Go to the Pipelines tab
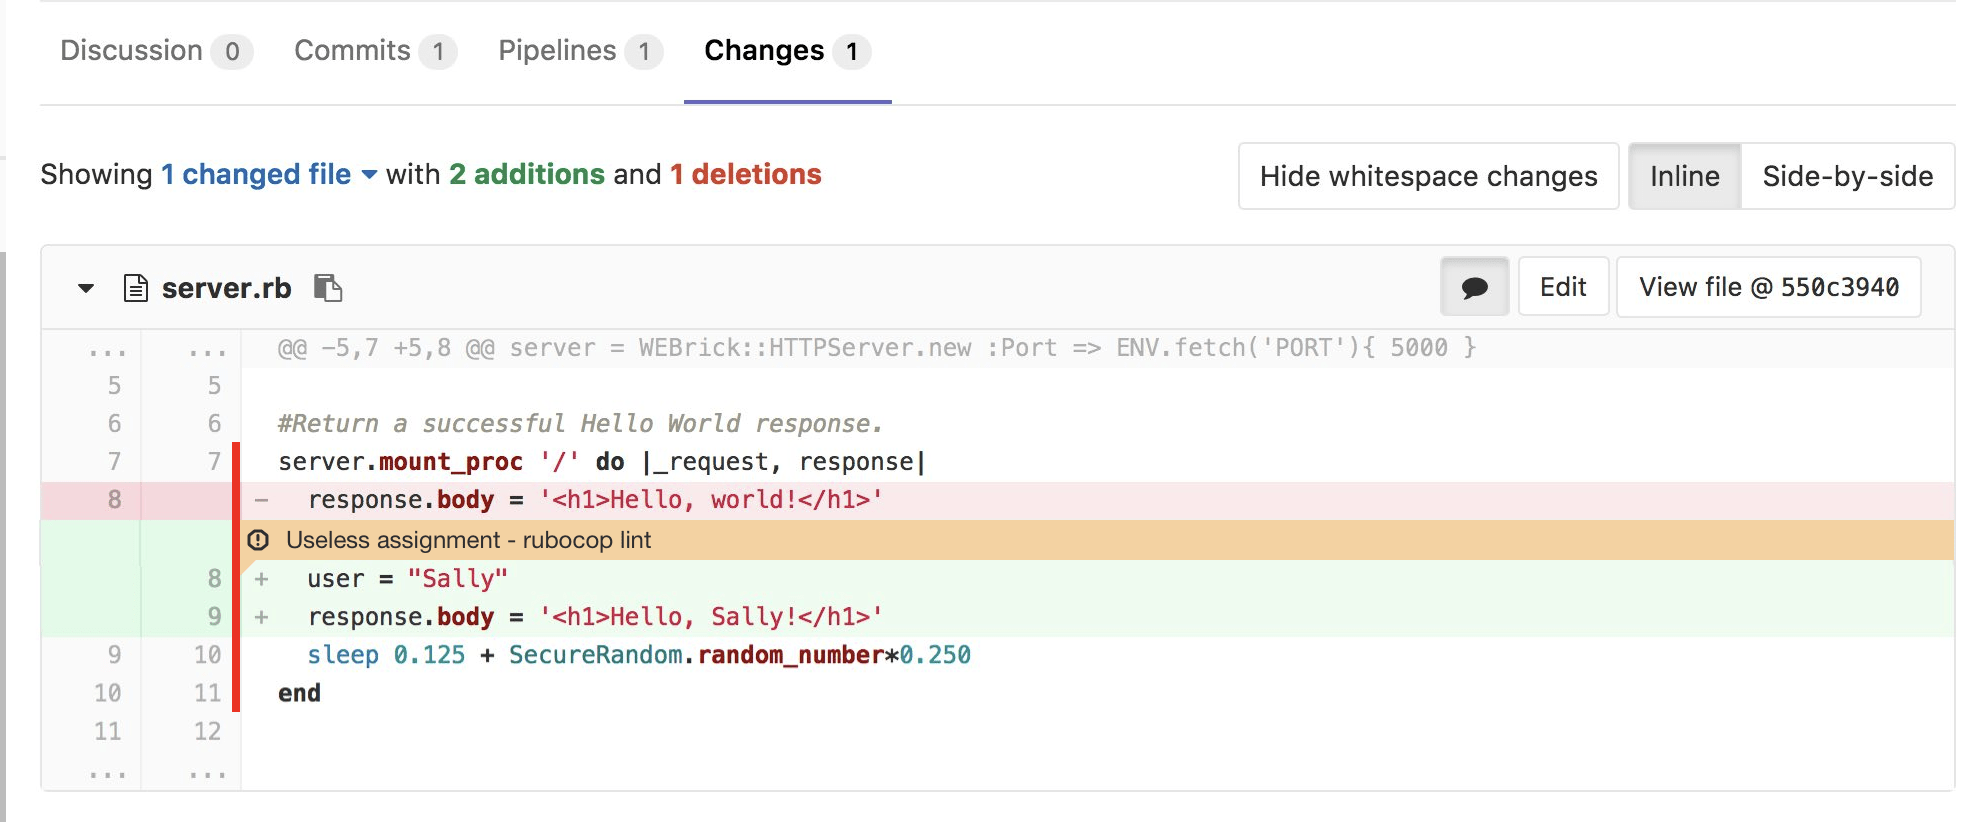The image size is (1986, 822). (x=580, y=51)
